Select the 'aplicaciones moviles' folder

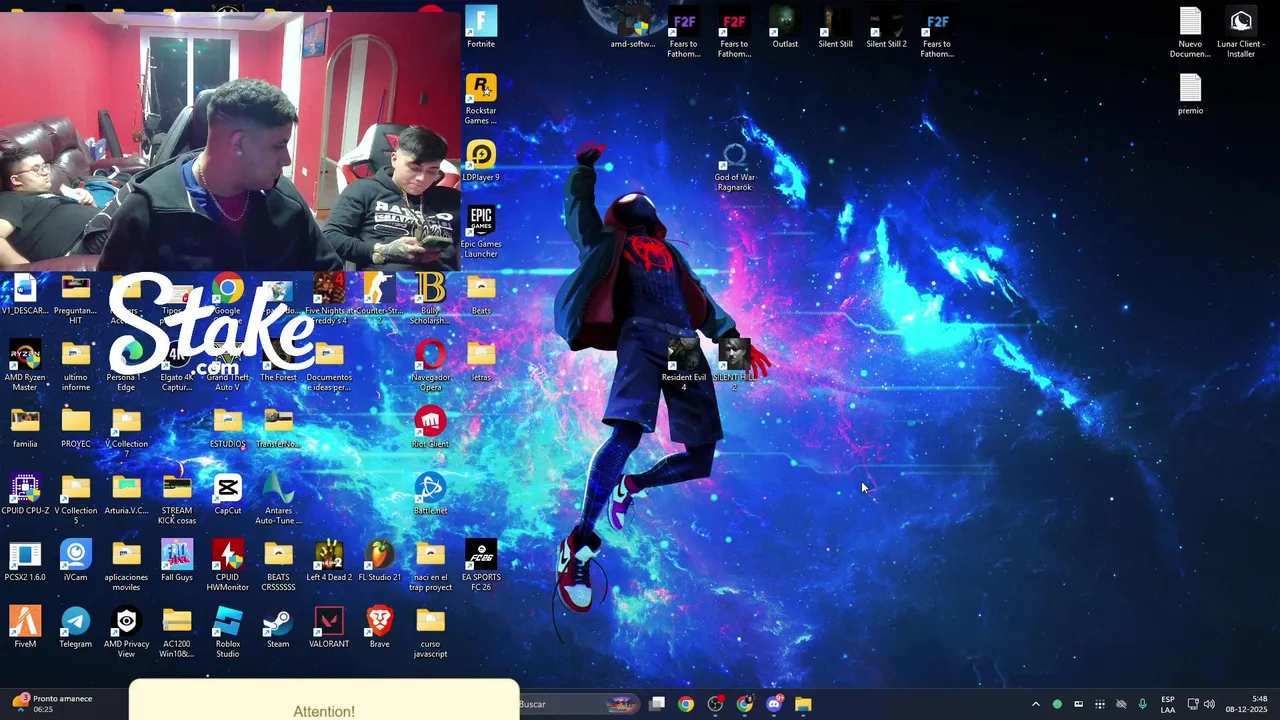click(x=126, y=566)
